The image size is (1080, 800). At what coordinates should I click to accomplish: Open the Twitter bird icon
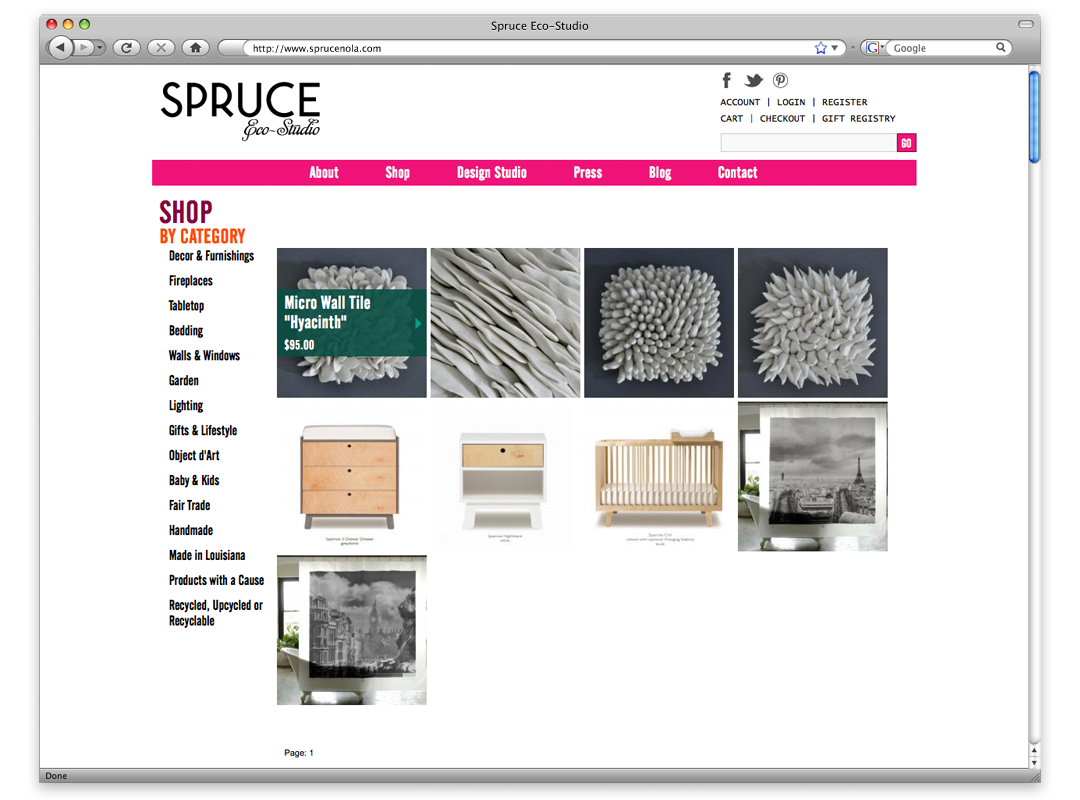(x=753, y=80)
